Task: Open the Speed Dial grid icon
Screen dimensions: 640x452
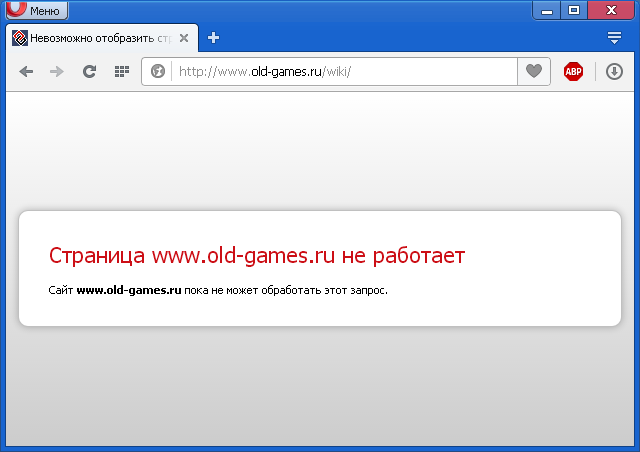Action: 122,72
